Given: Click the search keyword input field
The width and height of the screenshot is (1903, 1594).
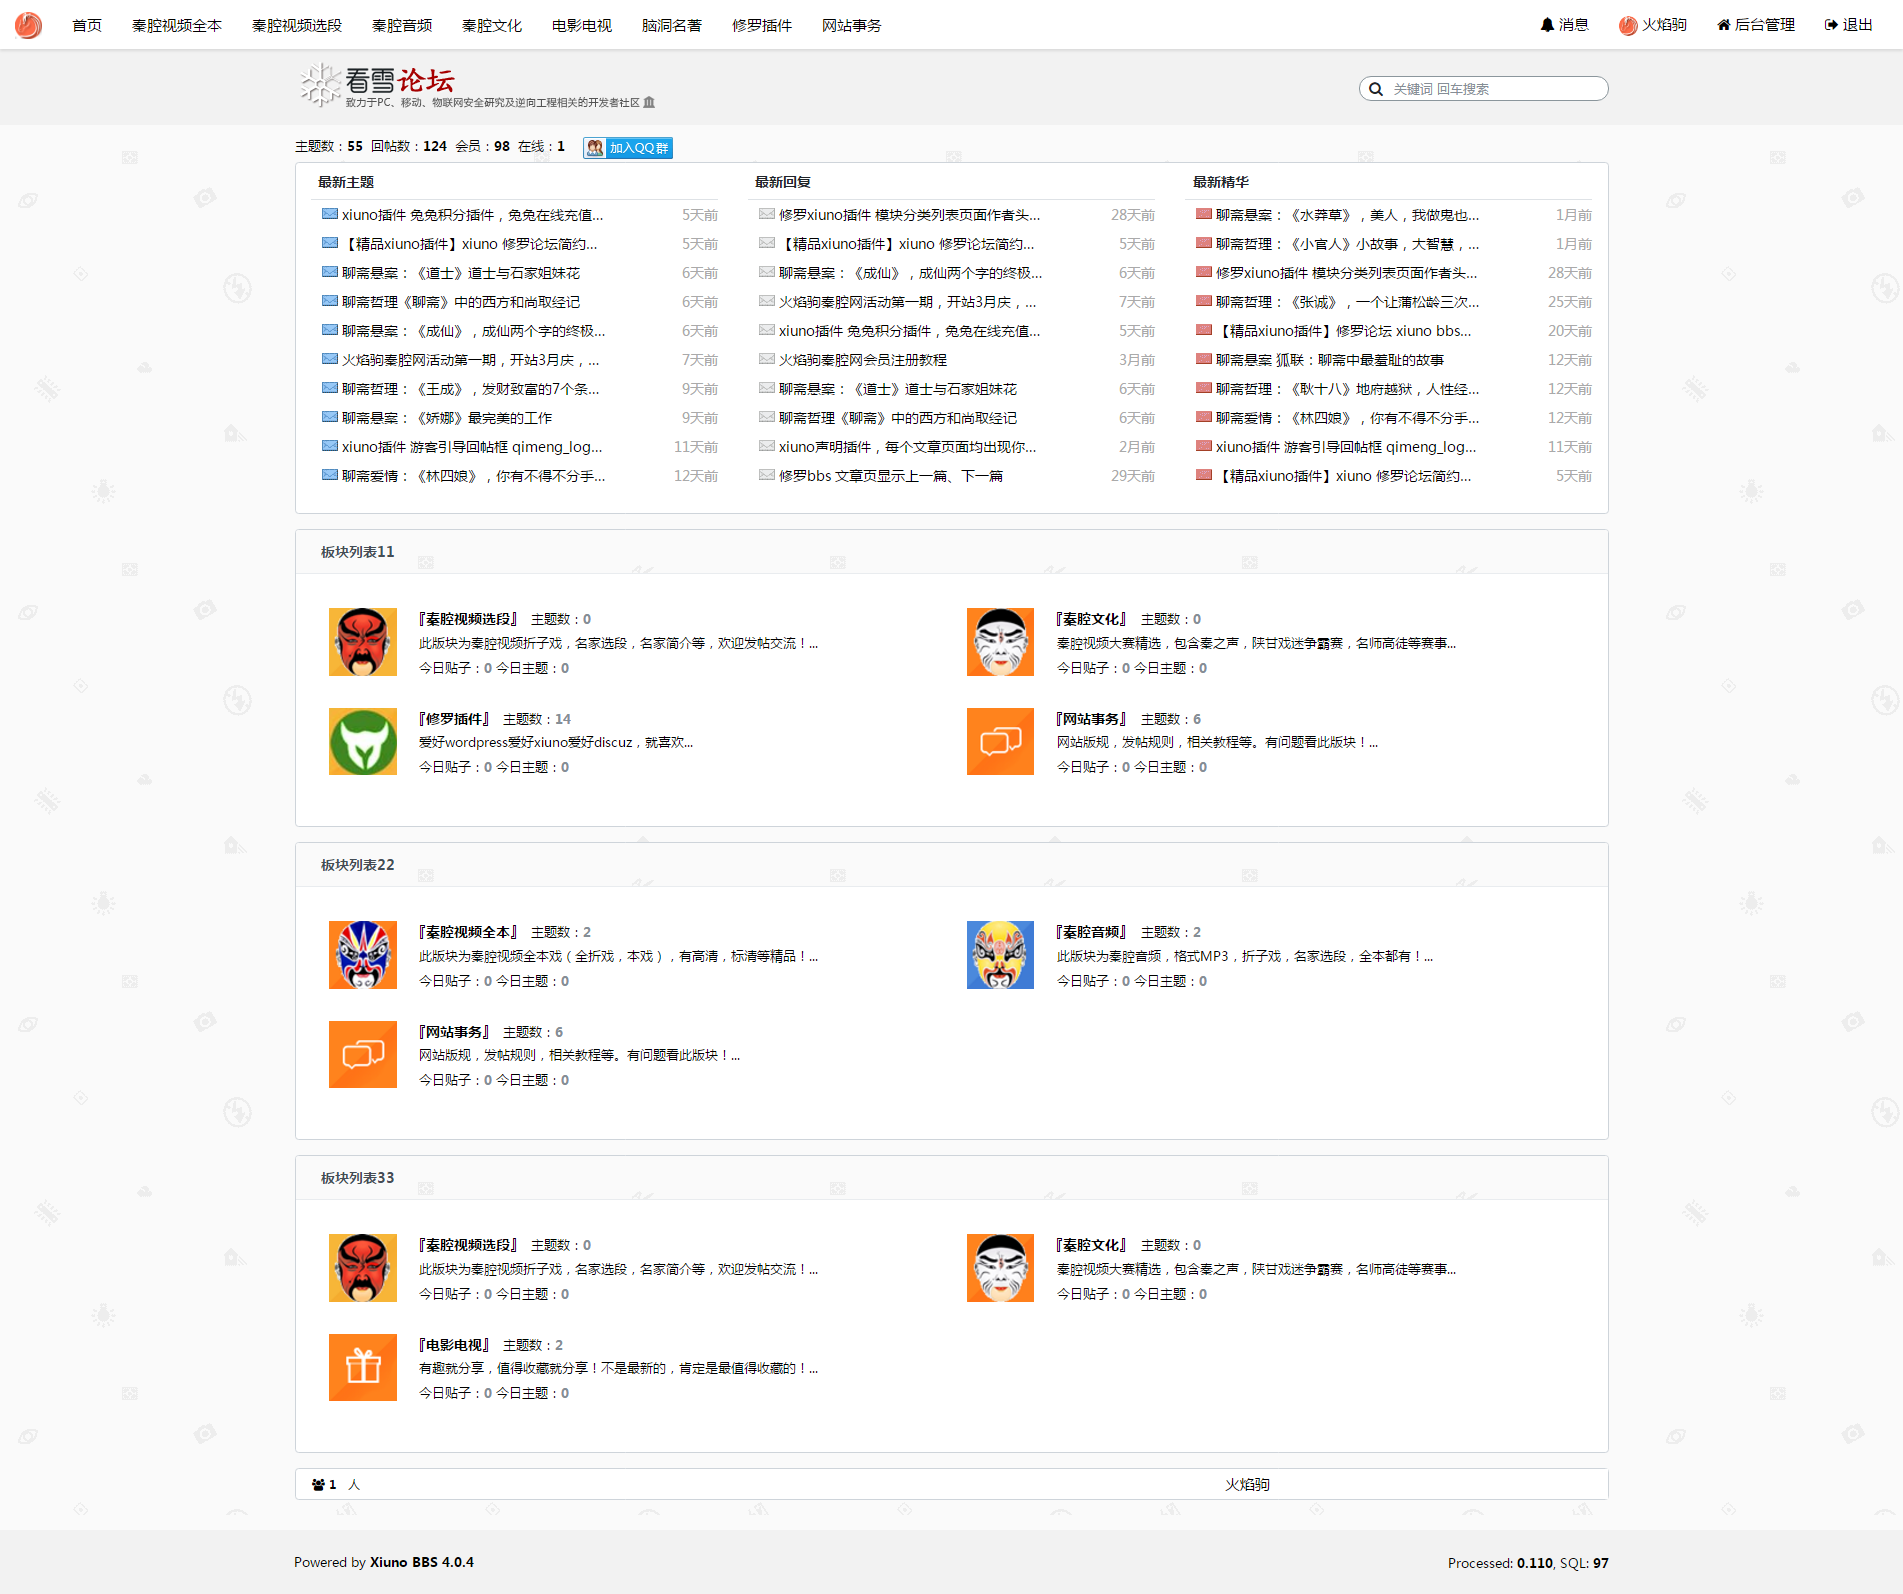Looking at the screenshot, I should pos(1495,89).
